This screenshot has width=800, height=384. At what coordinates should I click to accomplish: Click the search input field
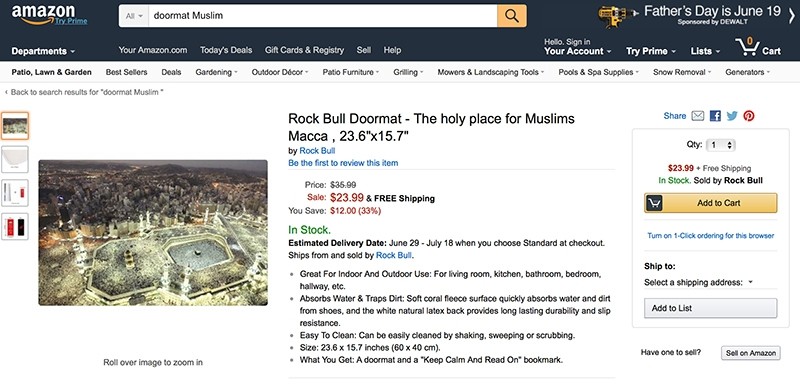tap(323, 16)
